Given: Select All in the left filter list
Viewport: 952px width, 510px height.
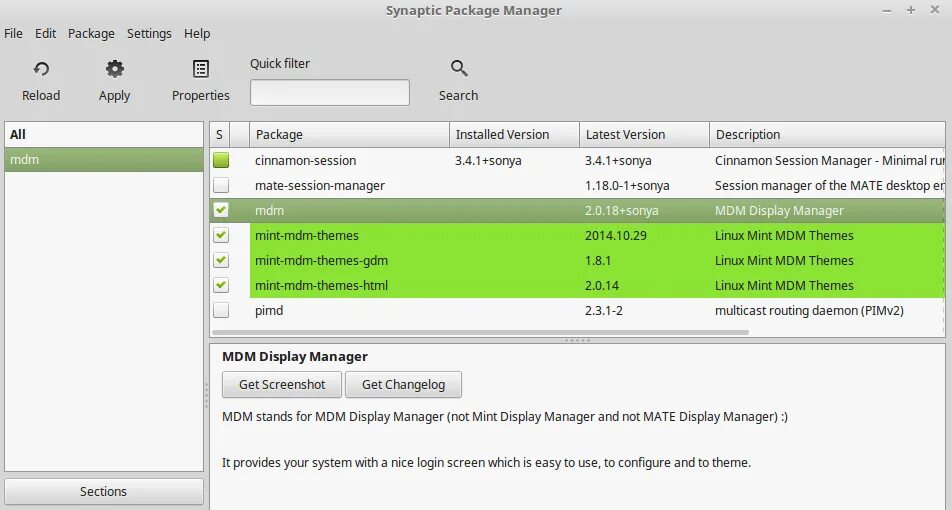Looking at the screenshot, I should coord(104,135).
